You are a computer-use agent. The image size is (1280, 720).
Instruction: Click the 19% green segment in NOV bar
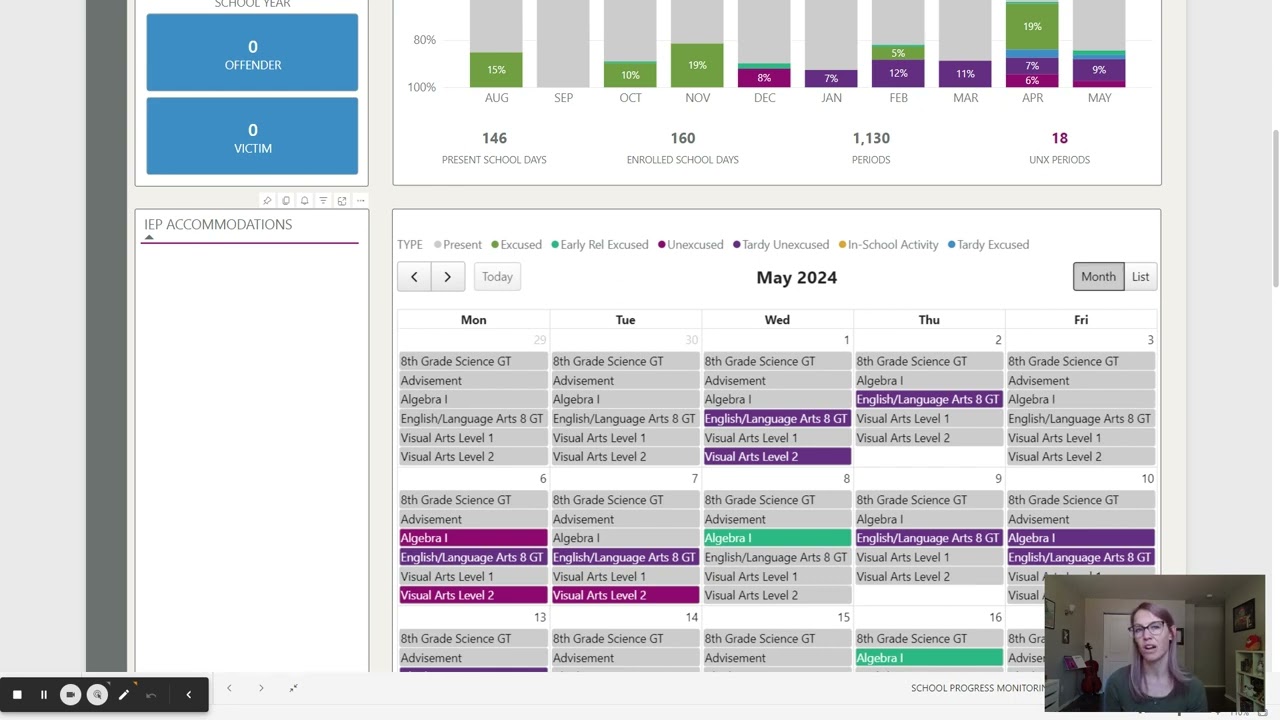[697, 65]
